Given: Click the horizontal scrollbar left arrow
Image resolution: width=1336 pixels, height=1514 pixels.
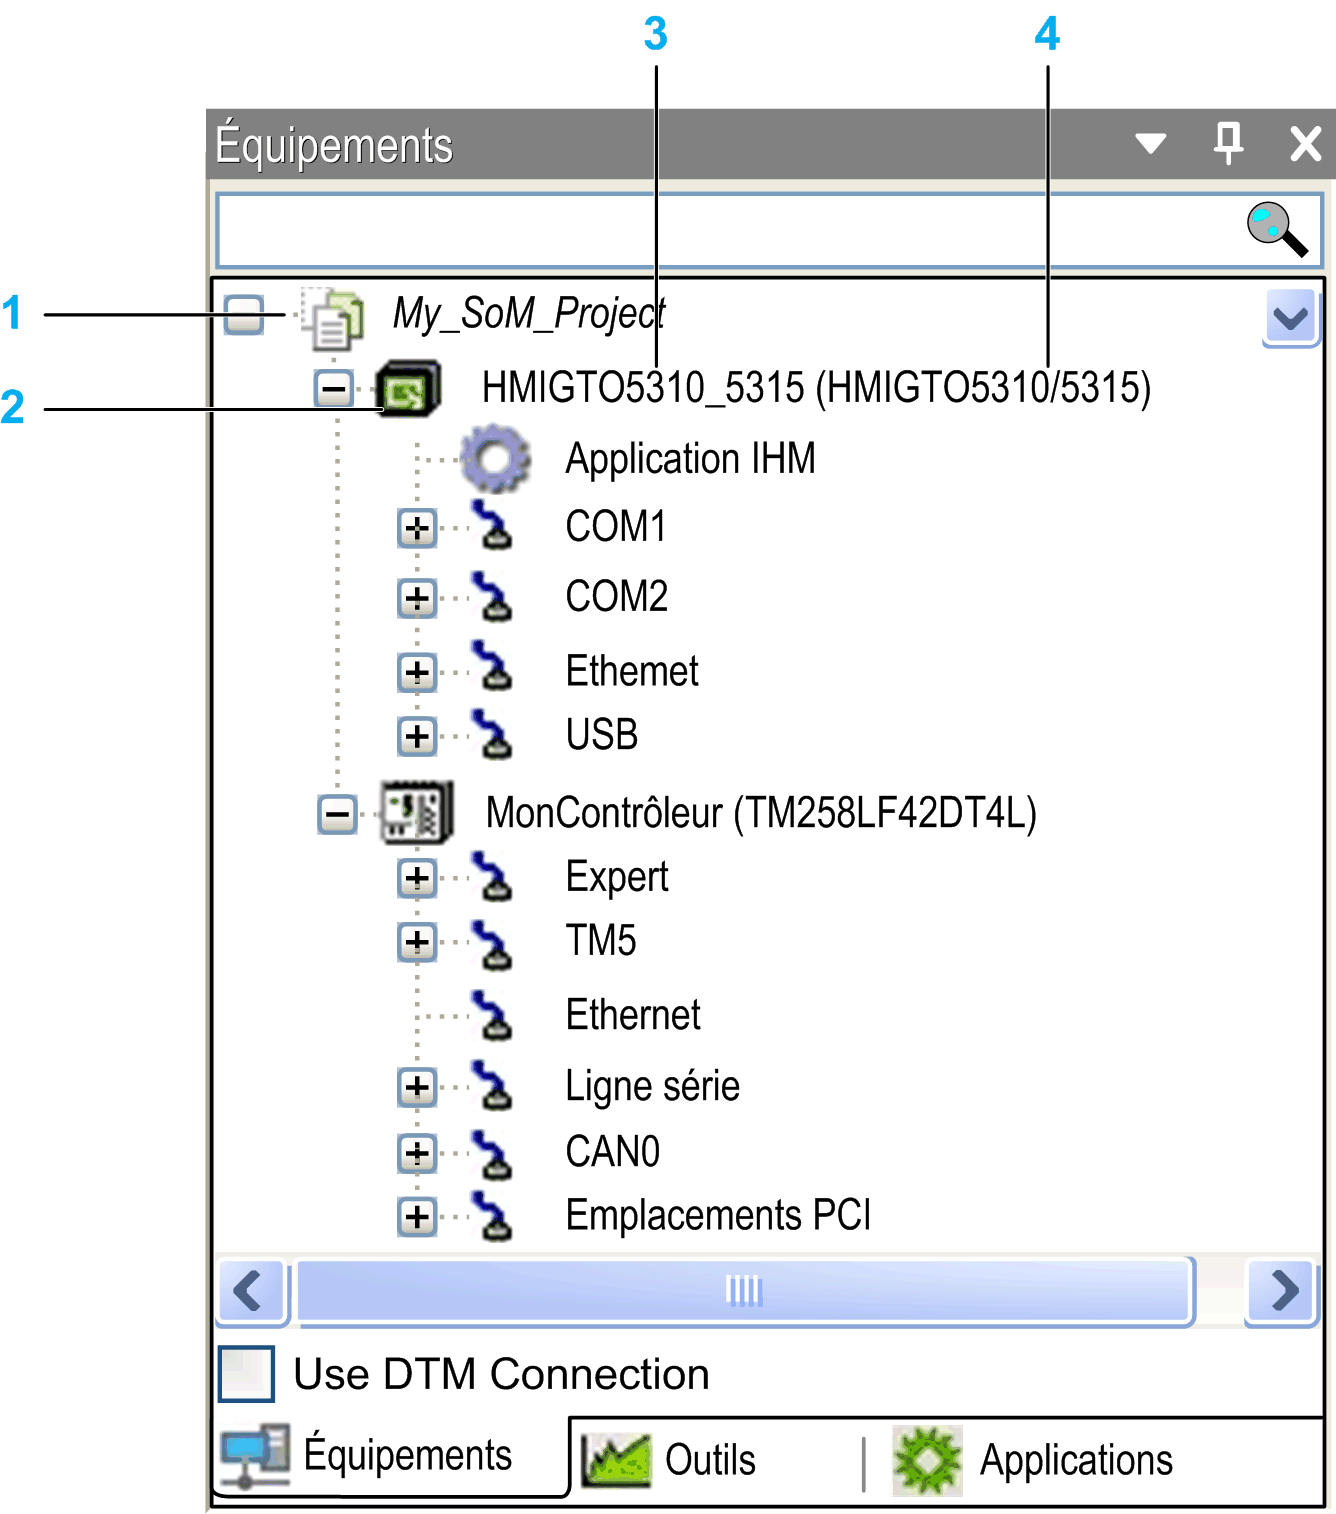Looking at the screenshot, I should point(252,1291).
